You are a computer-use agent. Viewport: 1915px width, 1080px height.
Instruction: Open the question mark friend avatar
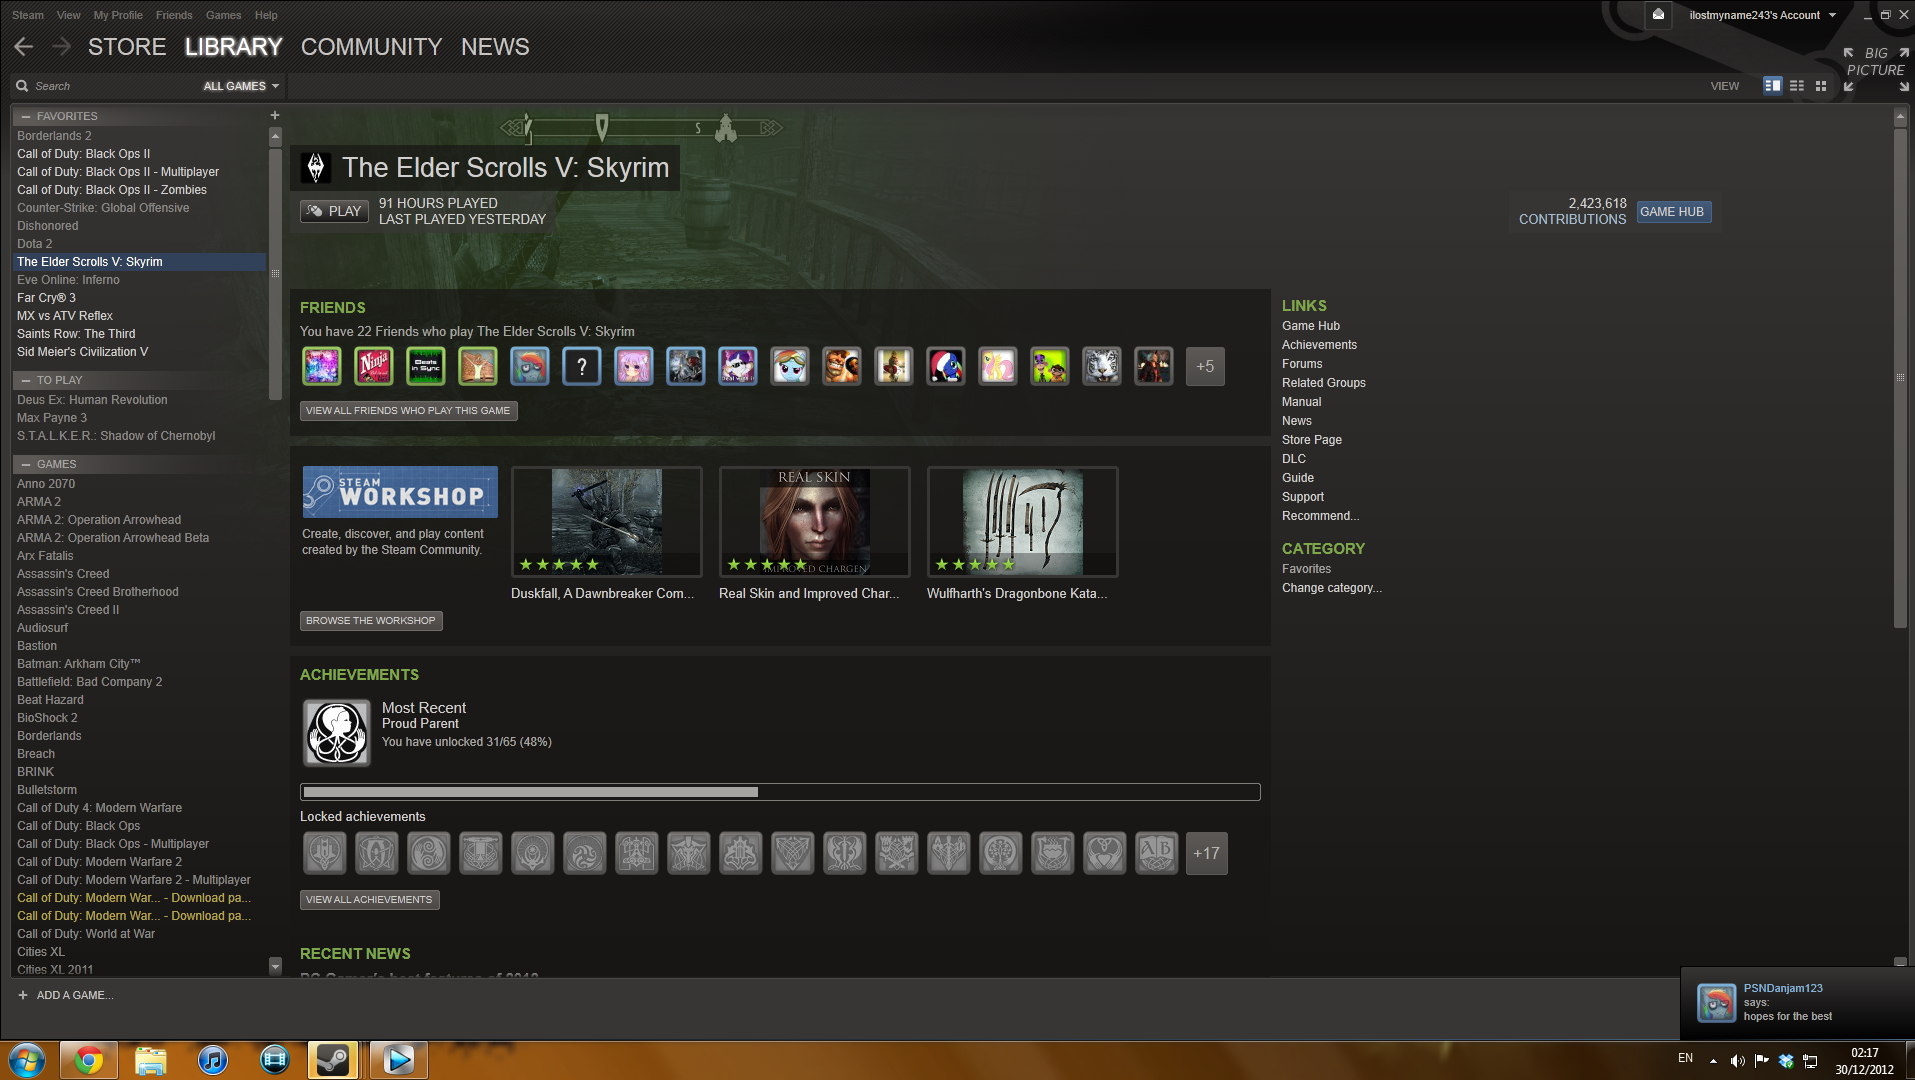point(582,366)
